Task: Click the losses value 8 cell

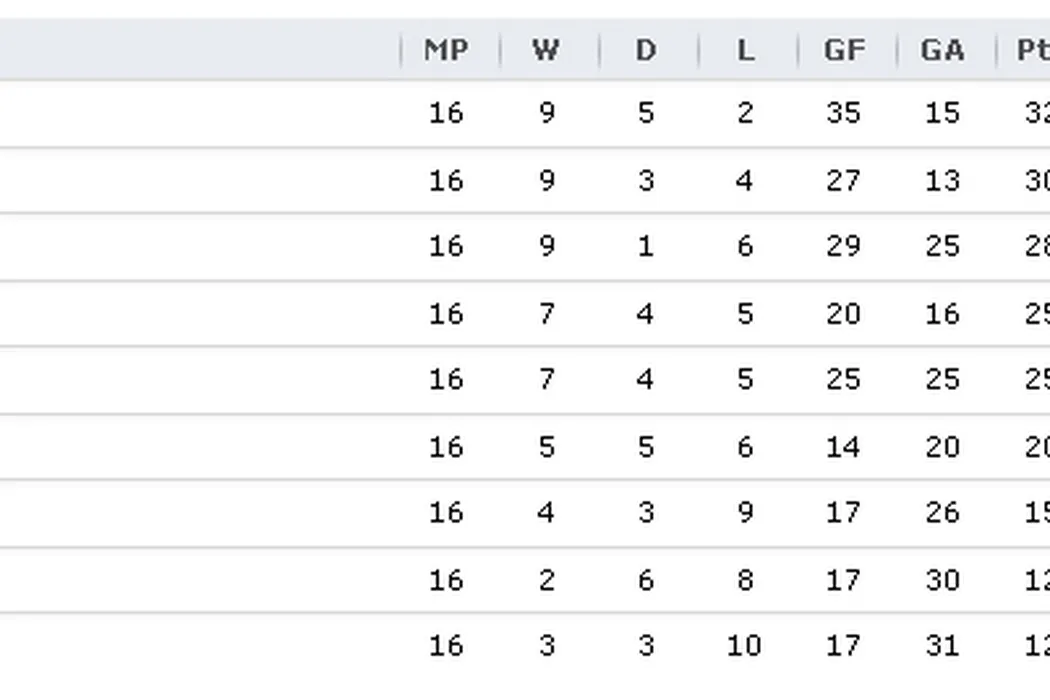Action: [745, 580]
